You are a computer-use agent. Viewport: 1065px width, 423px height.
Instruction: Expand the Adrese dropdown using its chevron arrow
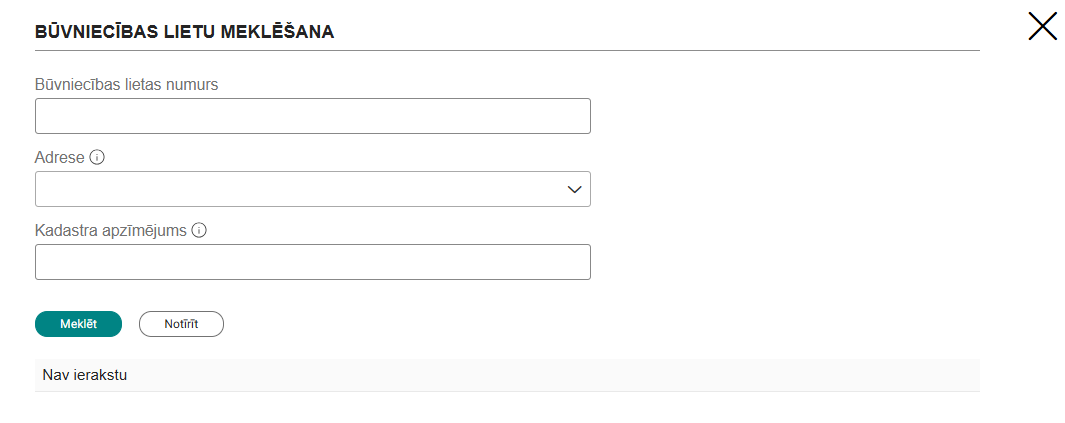pyautogui.click(x=575, y=189)
